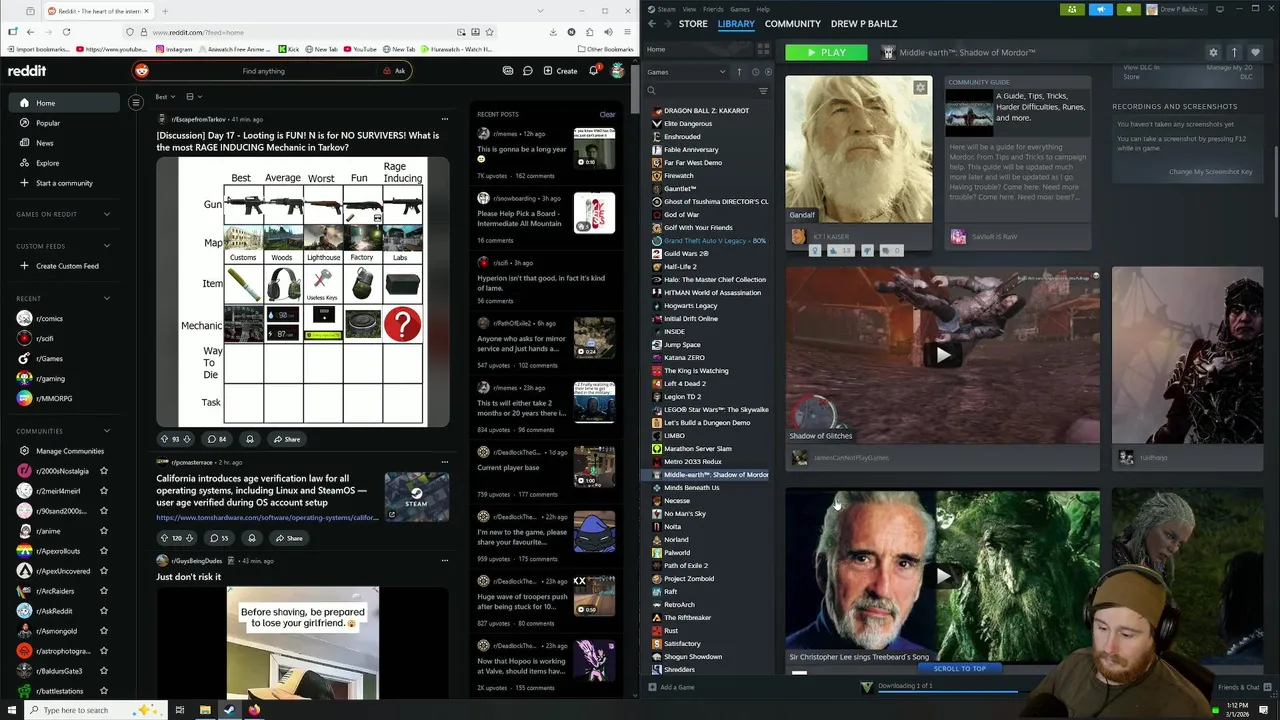Open Reddit user avatar menu
This screenshot has width=1280, height=720.
(x=618, y=71)
